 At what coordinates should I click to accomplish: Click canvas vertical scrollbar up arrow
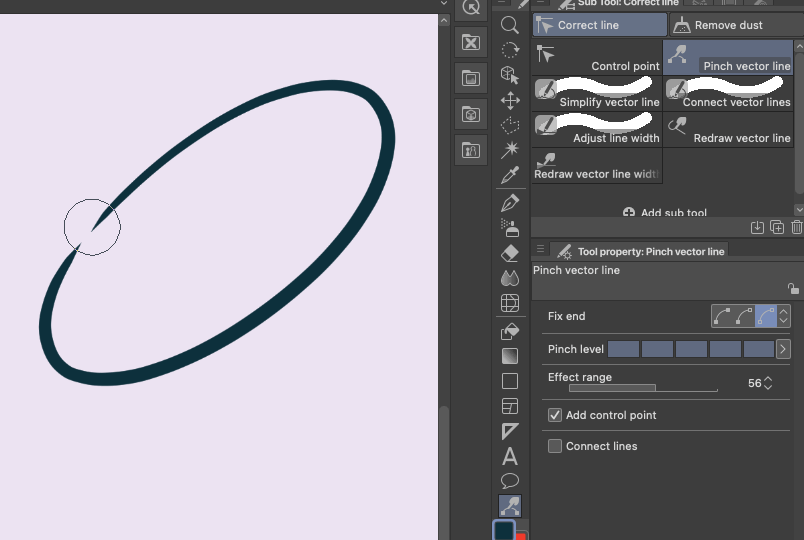click(444, 21)
